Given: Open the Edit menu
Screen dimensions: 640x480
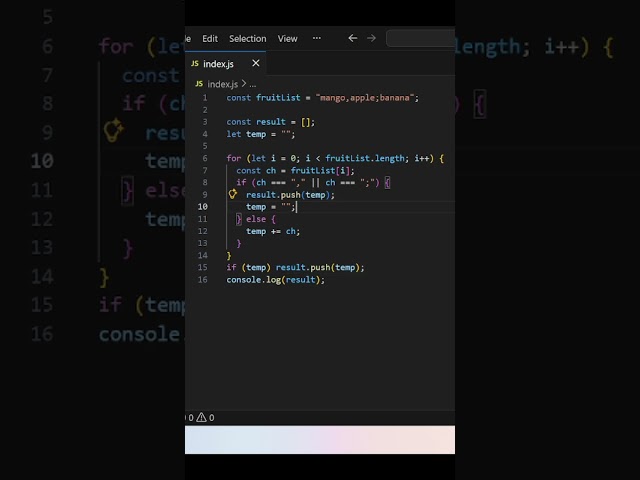Looking at the screenshot, I should pos(210,39).
